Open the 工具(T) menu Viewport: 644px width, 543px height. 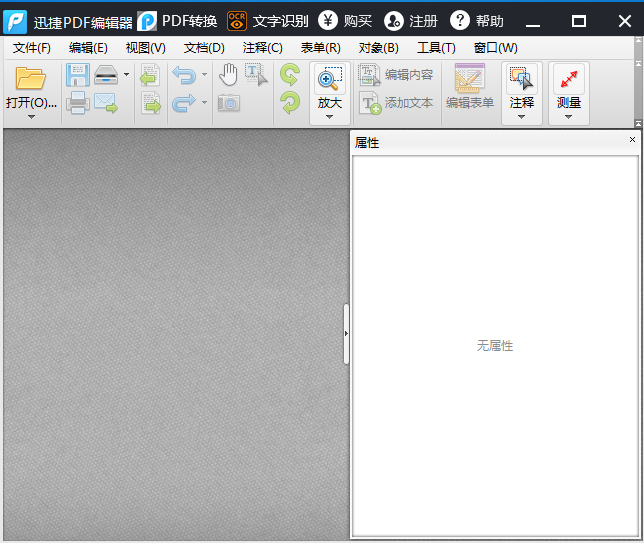436,48
